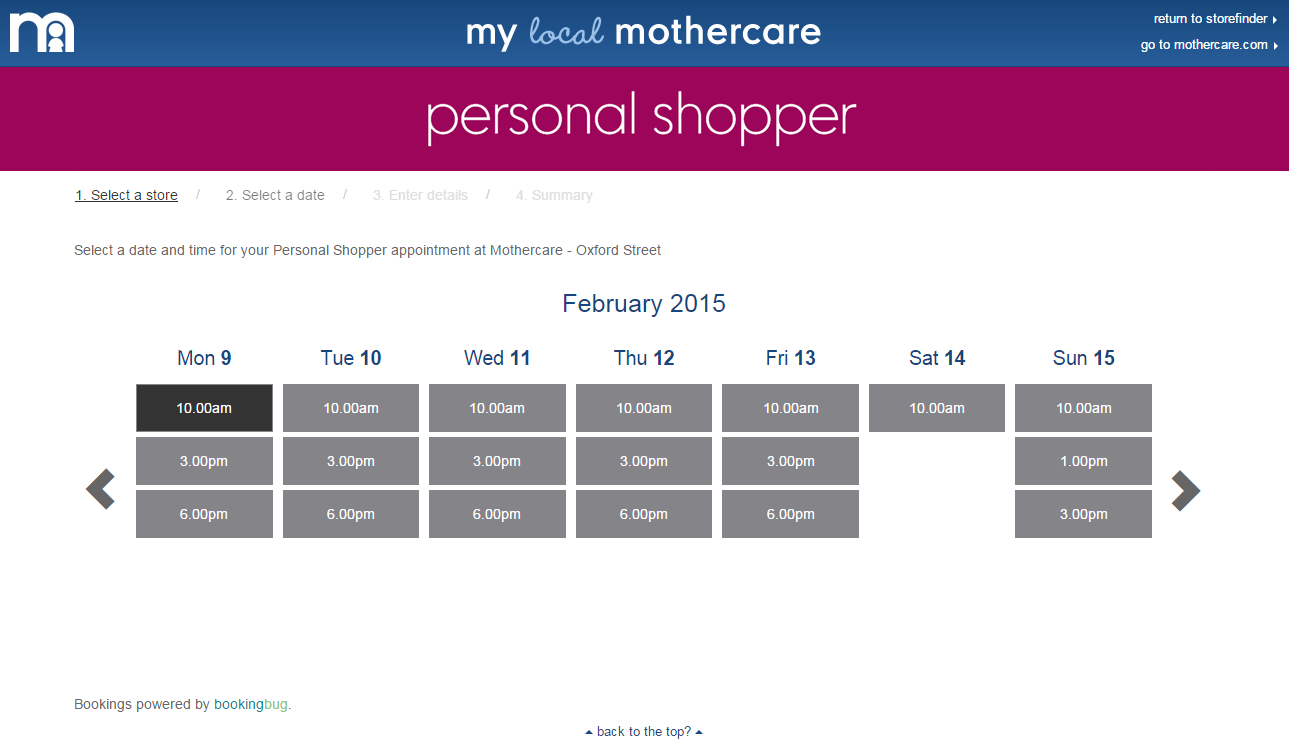1289x747 pixels.
Task: Select the '2. Select a date' step
Action: 275,196
